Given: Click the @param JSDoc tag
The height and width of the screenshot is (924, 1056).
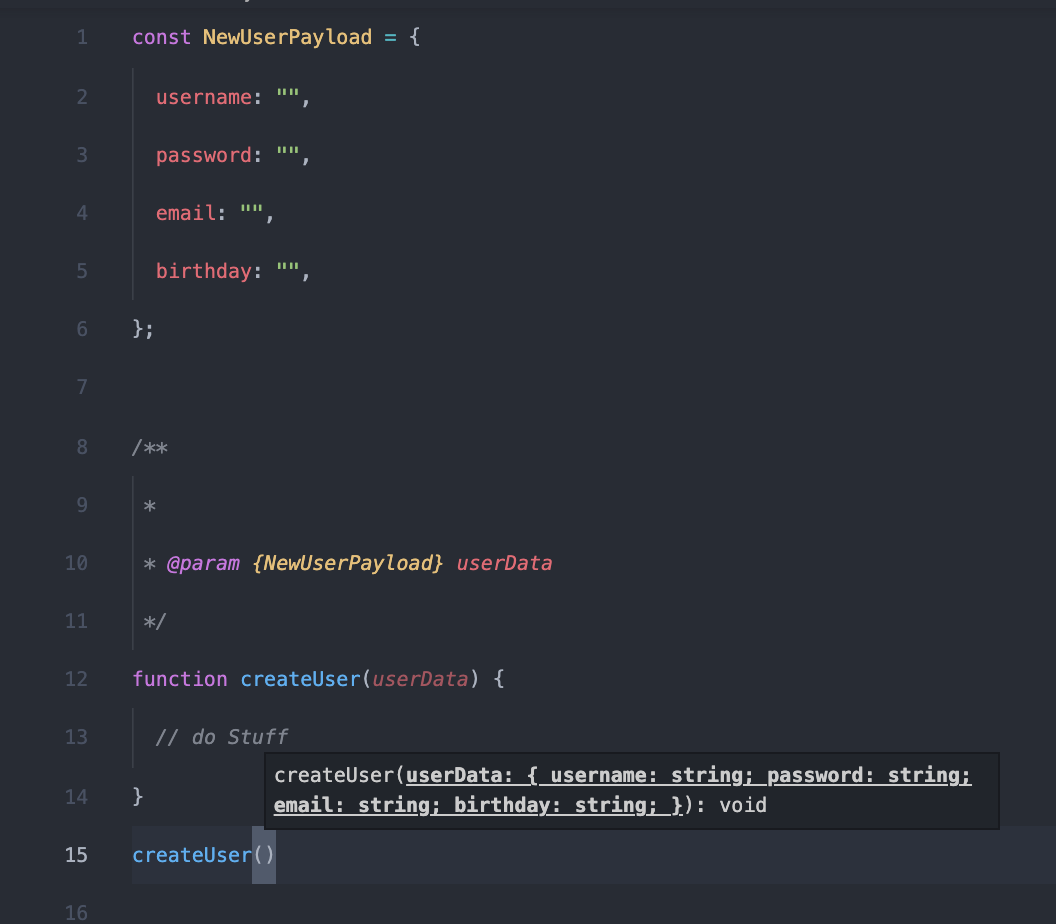Looking at the screenshot, I should click(x=204, y=562).
